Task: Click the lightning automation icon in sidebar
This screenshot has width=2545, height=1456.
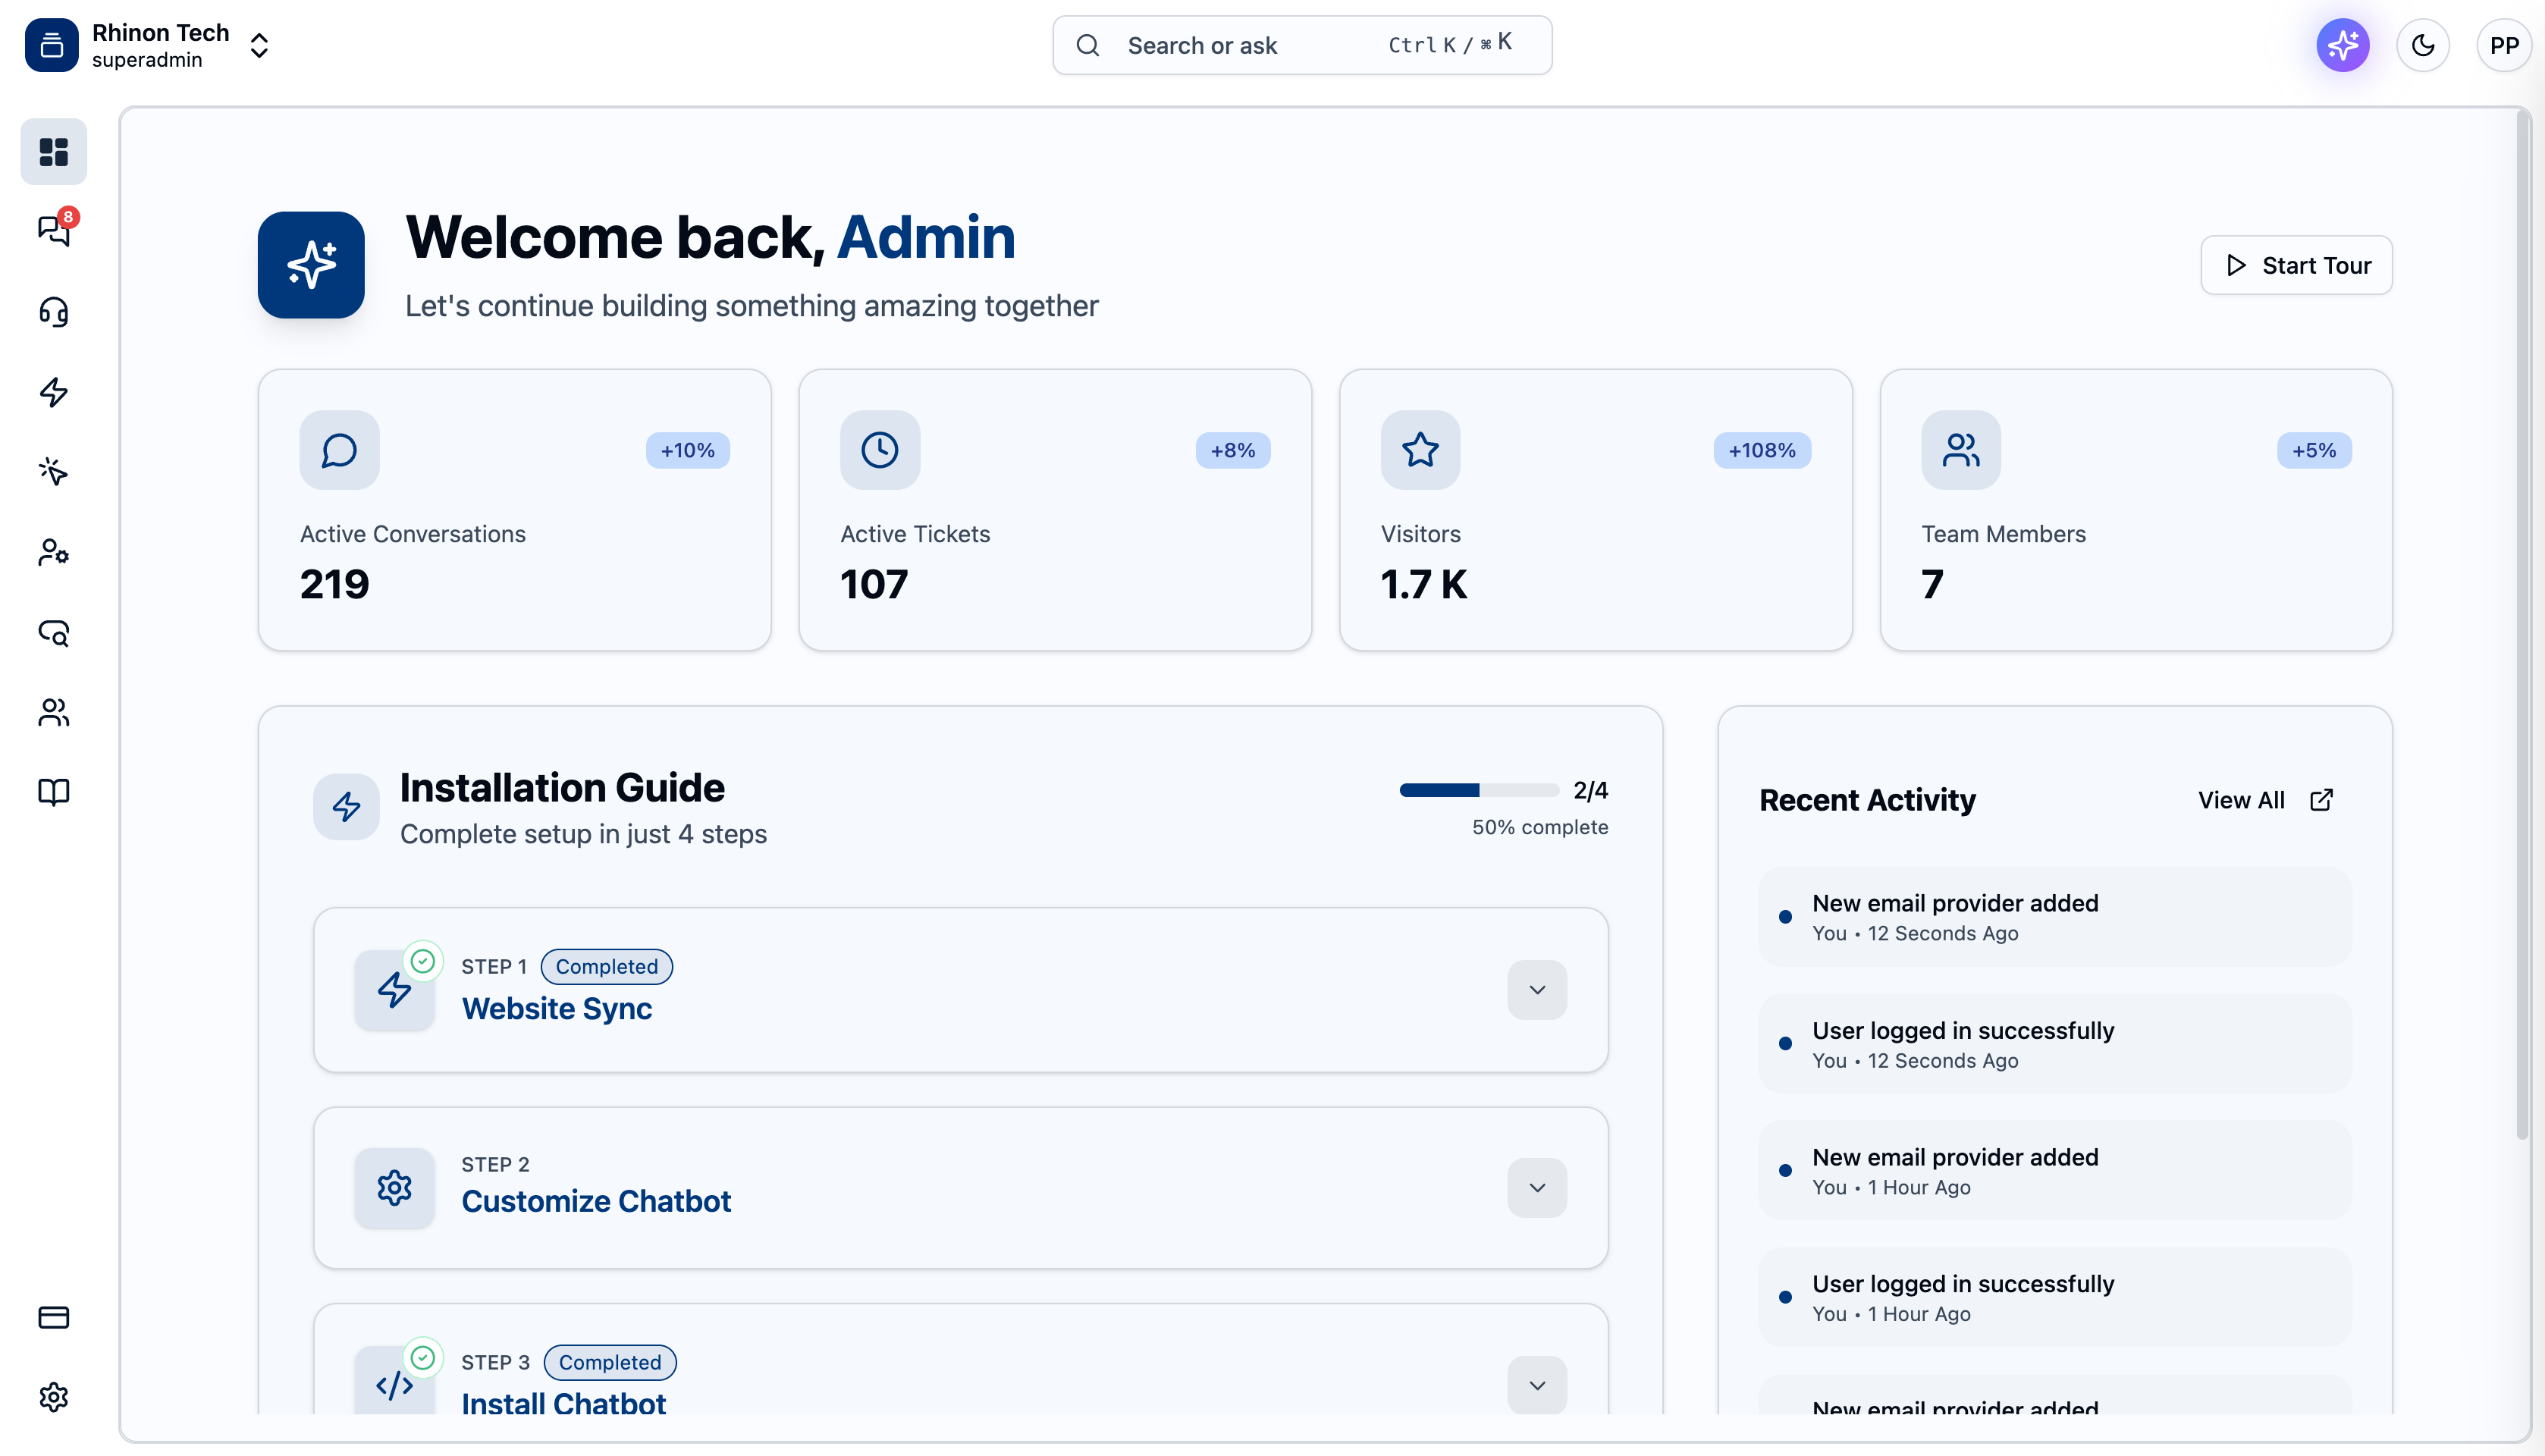Action: coord(52,392)
